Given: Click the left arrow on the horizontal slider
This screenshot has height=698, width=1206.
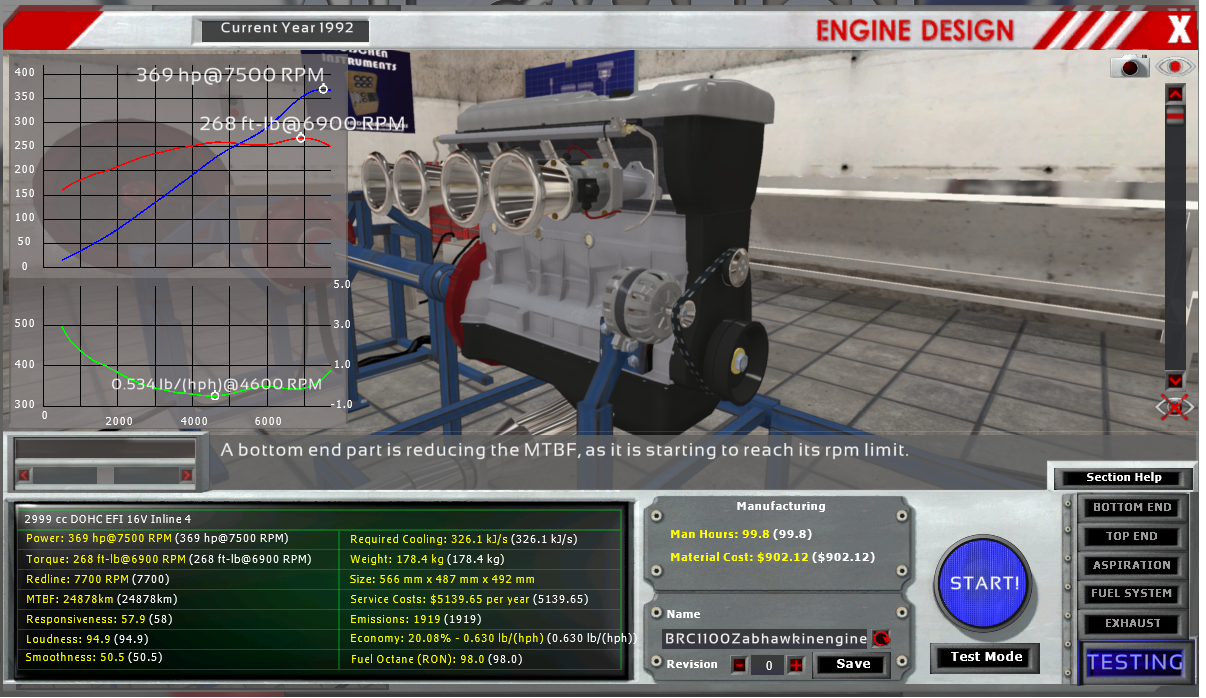Looking at the screenshot, I should click(x=23, y=475).
